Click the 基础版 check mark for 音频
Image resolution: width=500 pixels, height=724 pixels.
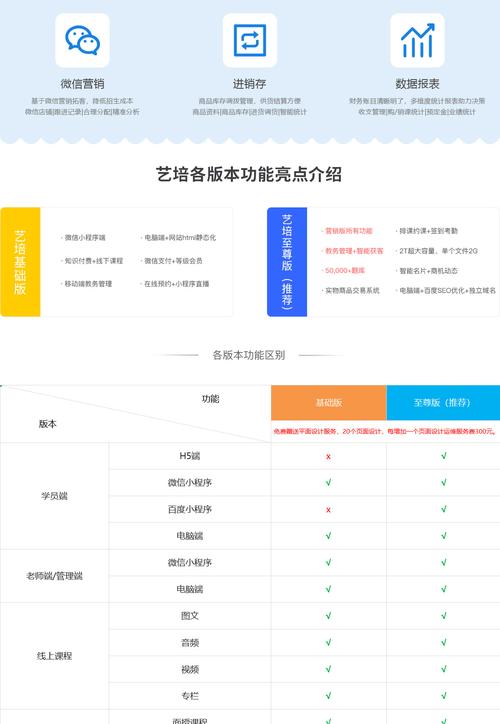[328, 642]
